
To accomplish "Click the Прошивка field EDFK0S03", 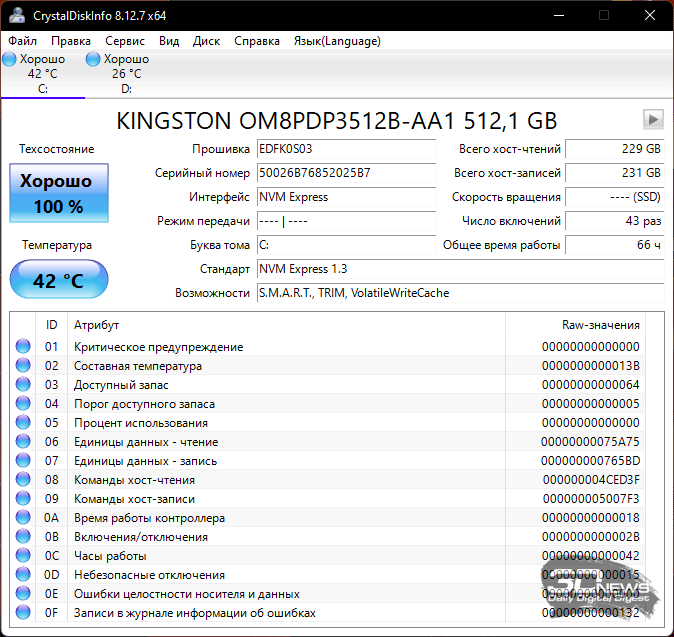I will [346, 149].
